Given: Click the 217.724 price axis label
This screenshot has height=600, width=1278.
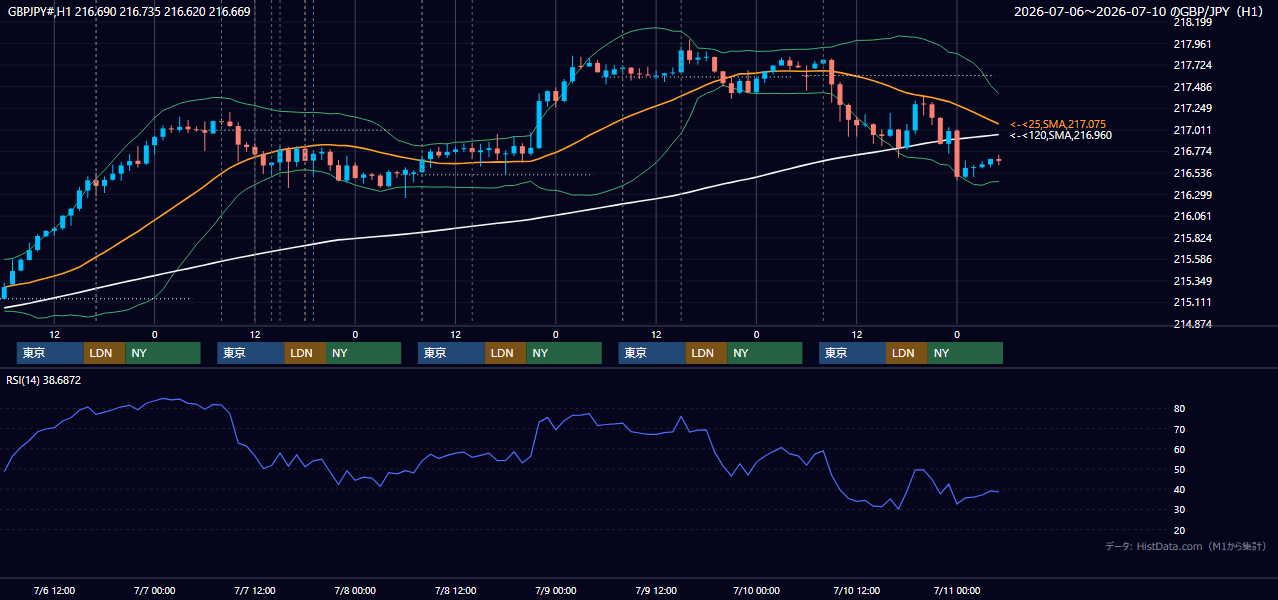Looking at the screenshot, I should 1193,65.
